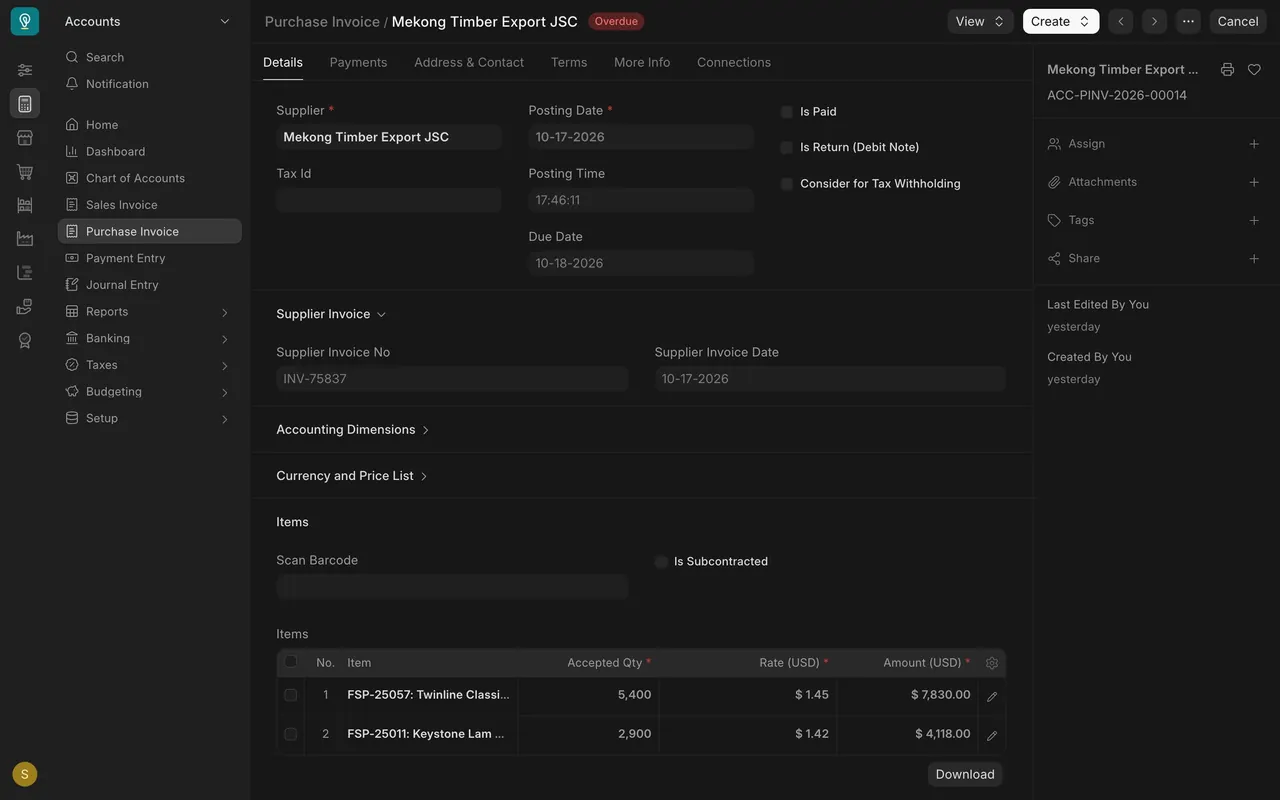This screenshot has width=1280, height=800.
Task: Click the Supplier Invoice No field
Action: pyautogui.click(x=452, y=379)
